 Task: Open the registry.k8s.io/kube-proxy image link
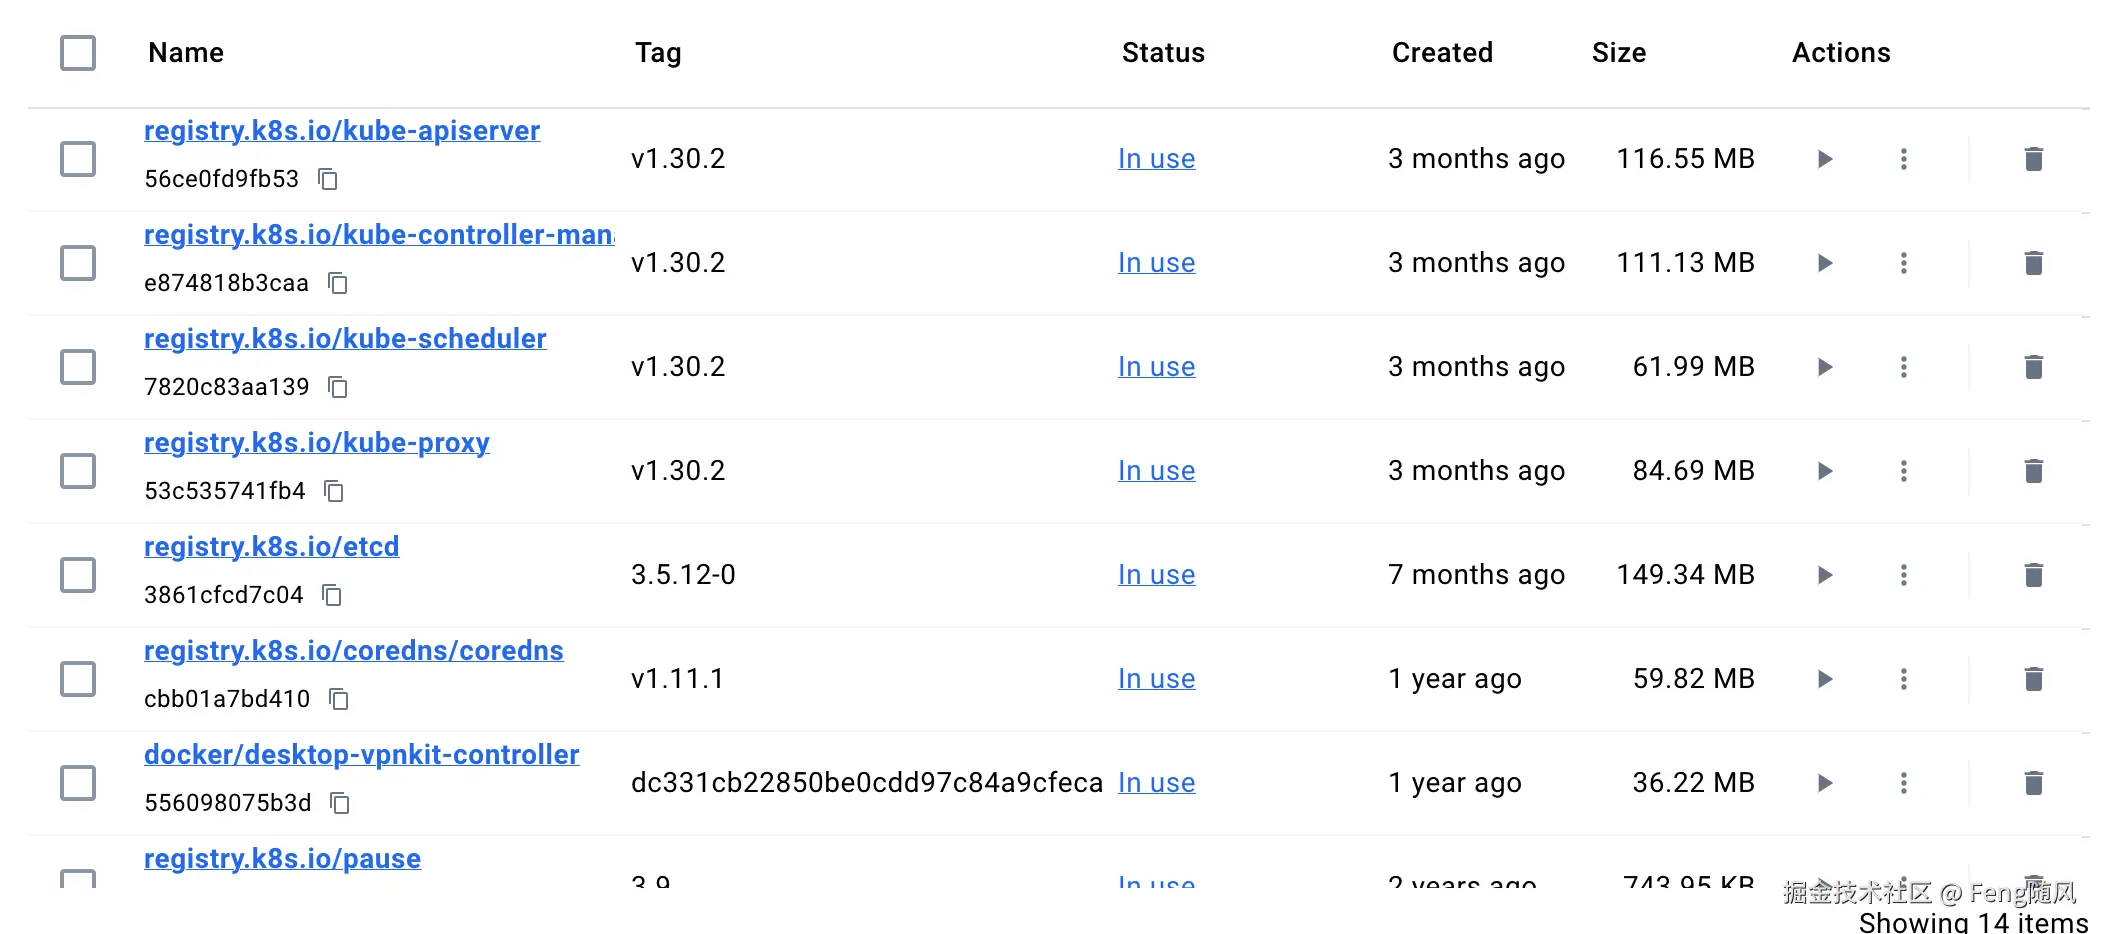316,443
